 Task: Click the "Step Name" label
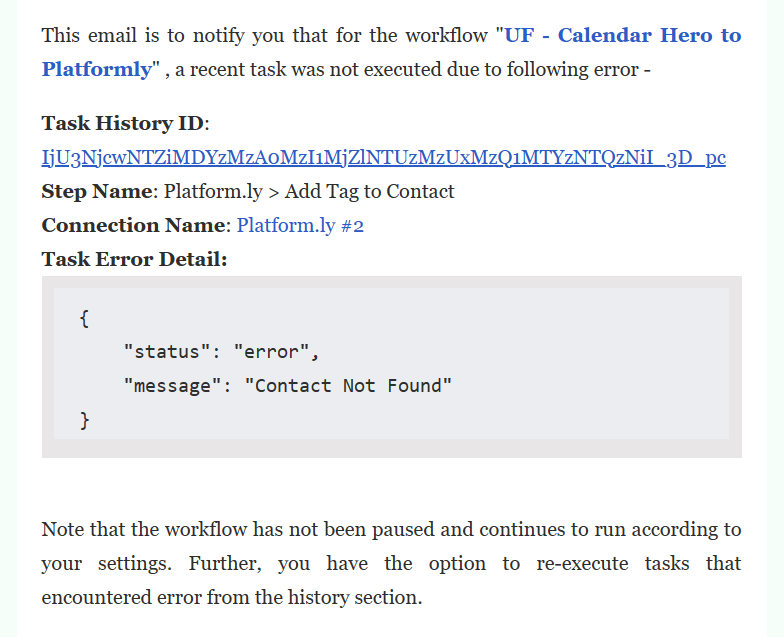point(97,192)
